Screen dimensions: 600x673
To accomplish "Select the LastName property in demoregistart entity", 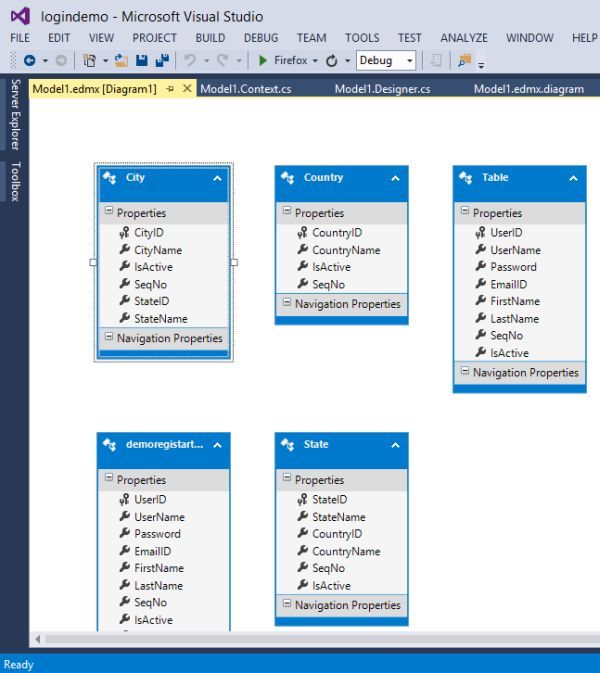I will tap(158, 585).
